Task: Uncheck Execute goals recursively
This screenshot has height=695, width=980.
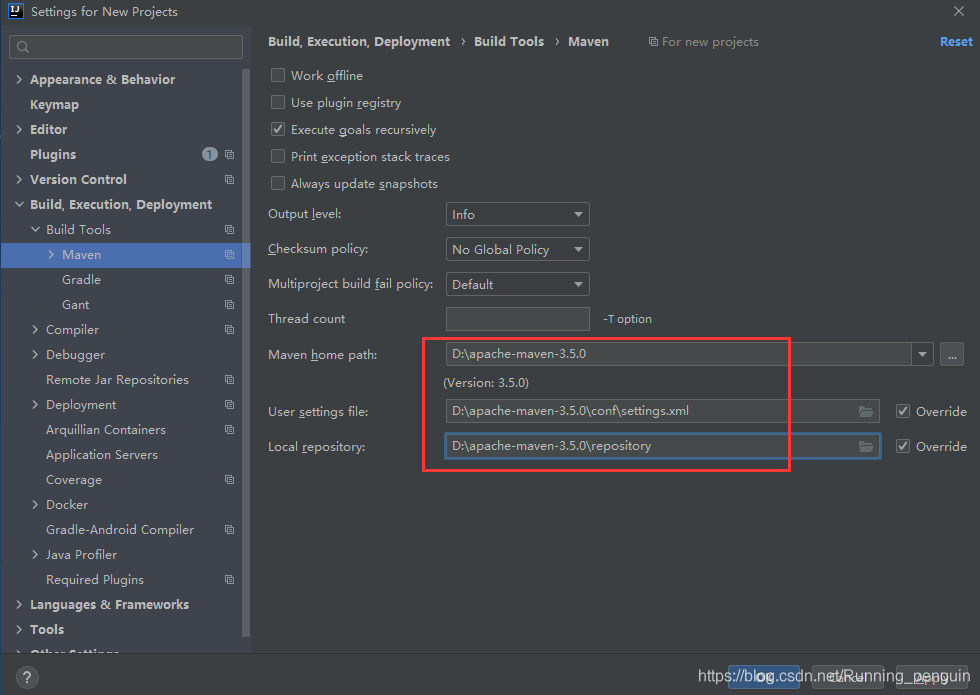Action: pos(278,129)
